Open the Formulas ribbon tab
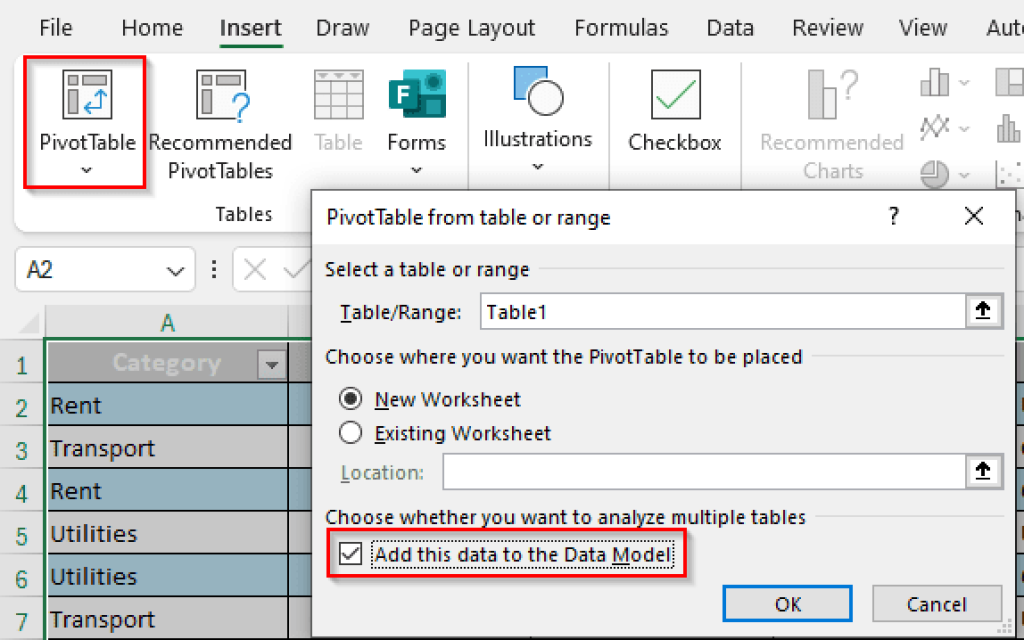The image size is (1024, 640). tap(621, 28)
